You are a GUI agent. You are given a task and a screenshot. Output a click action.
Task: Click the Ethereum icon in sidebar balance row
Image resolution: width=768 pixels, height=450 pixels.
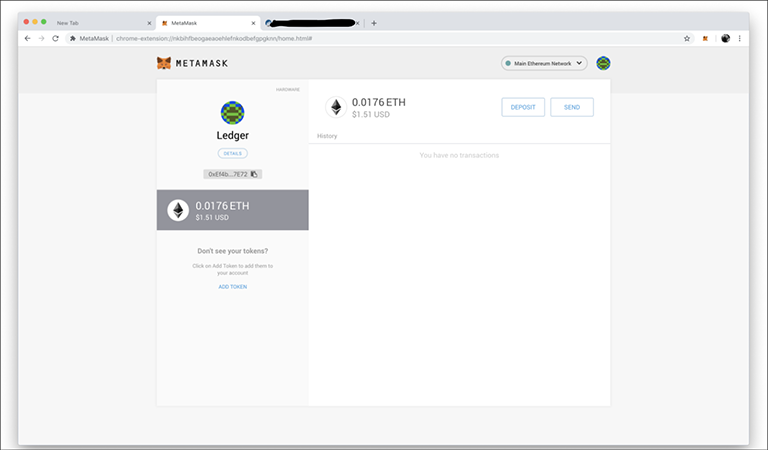178,210
